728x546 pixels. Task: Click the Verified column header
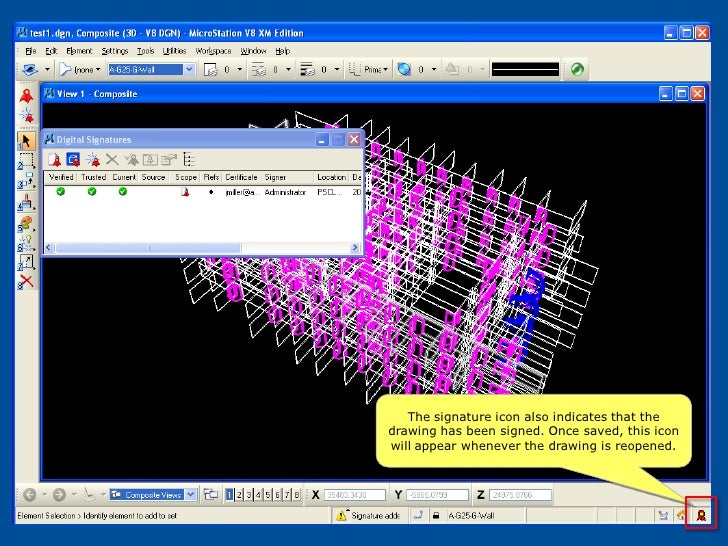(62, 177)
